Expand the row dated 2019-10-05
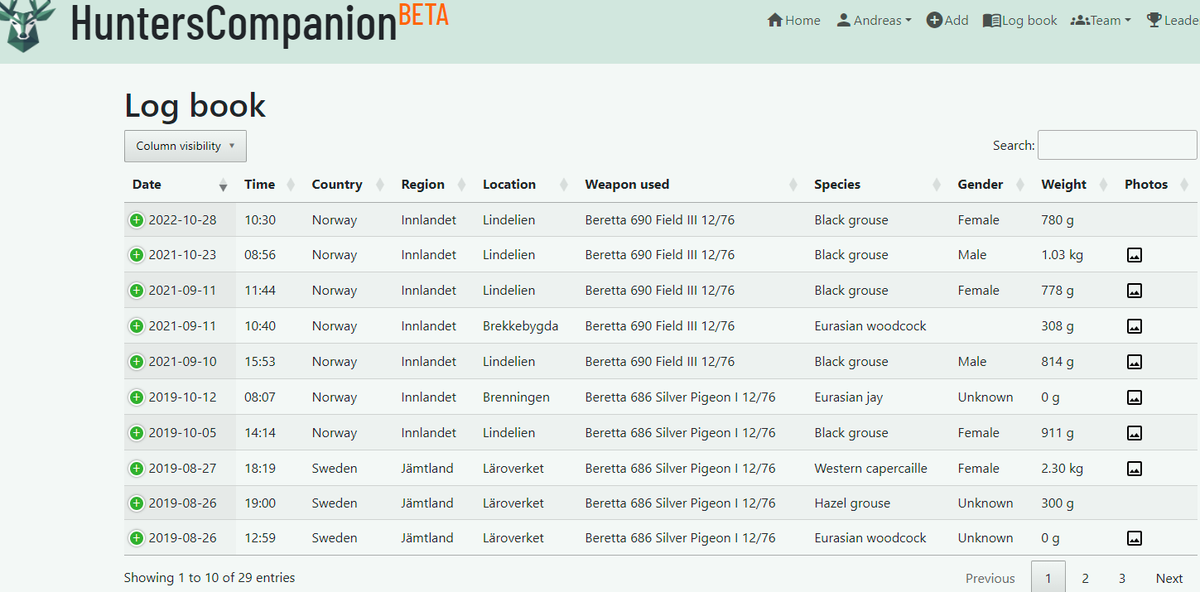Viewport: 1200px width, 592px height. point(136,433)
